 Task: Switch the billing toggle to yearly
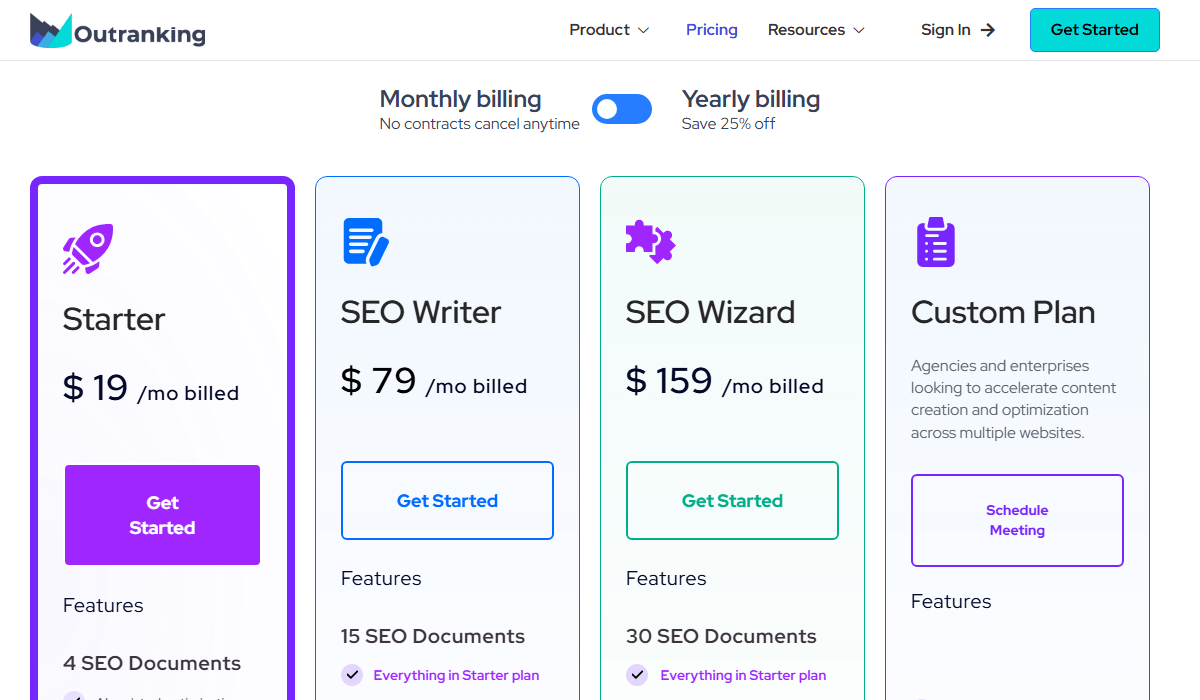(x=622, y=108)
